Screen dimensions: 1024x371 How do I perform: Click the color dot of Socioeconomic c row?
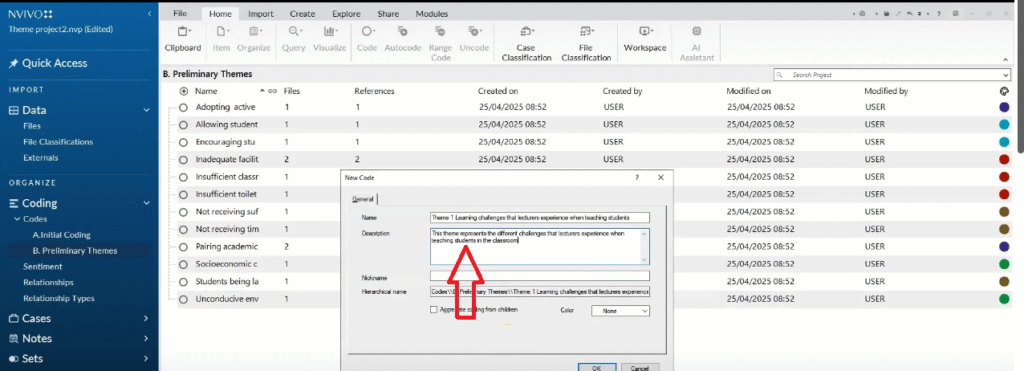point(1004,264)
